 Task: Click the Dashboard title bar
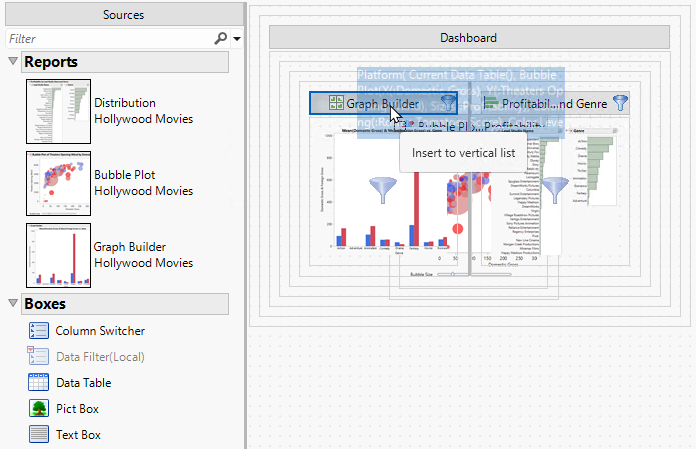[469, 38]
